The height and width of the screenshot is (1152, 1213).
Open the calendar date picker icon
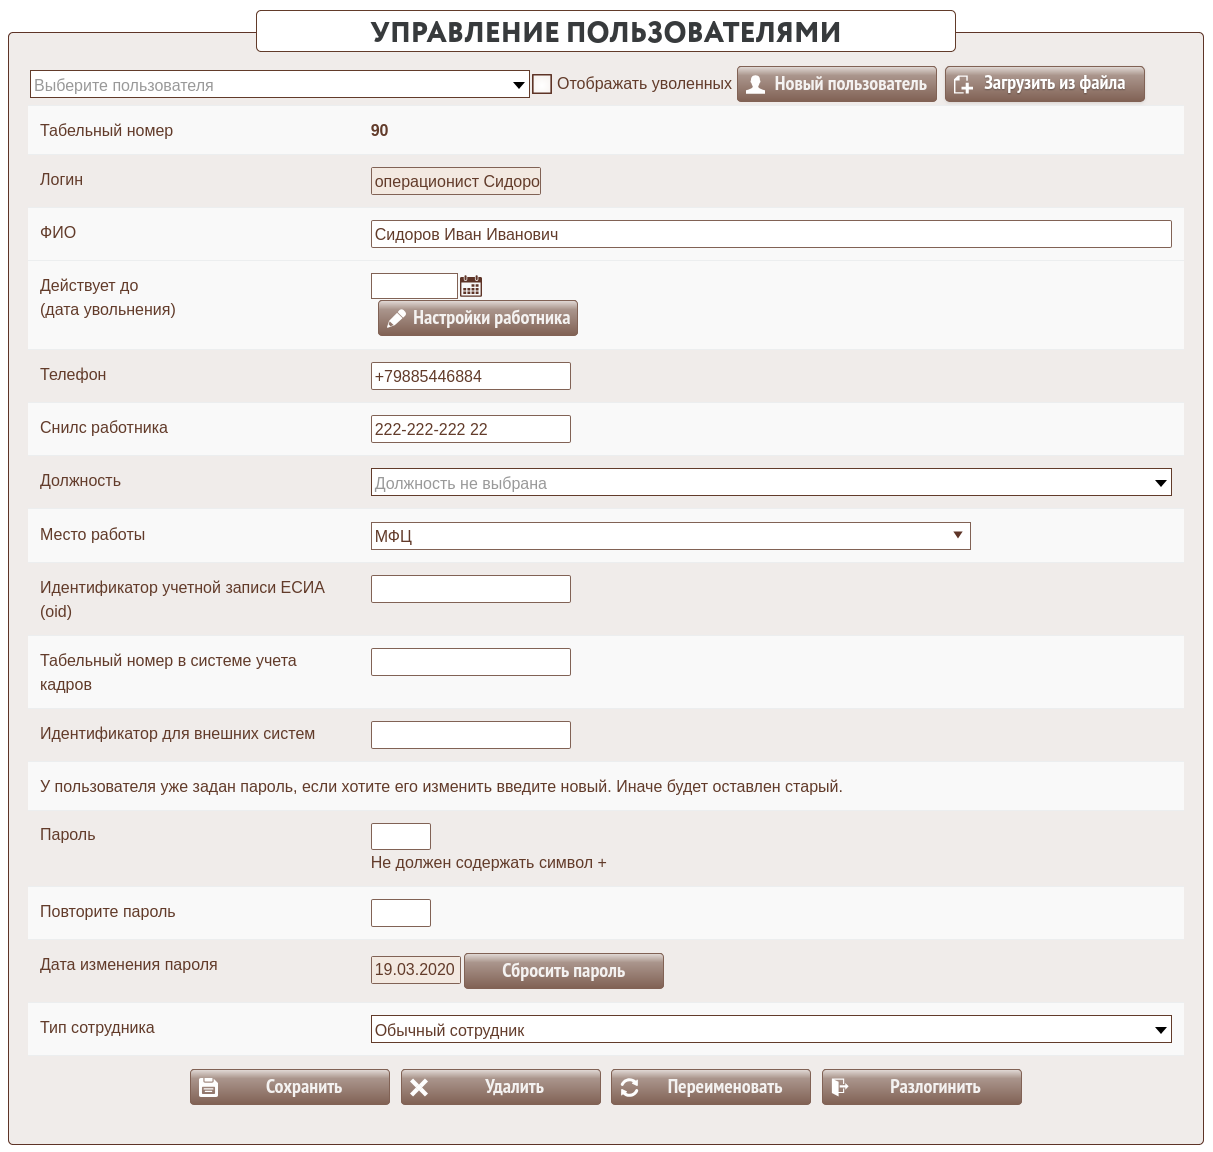pyautogui.click(x=471, y=286)
